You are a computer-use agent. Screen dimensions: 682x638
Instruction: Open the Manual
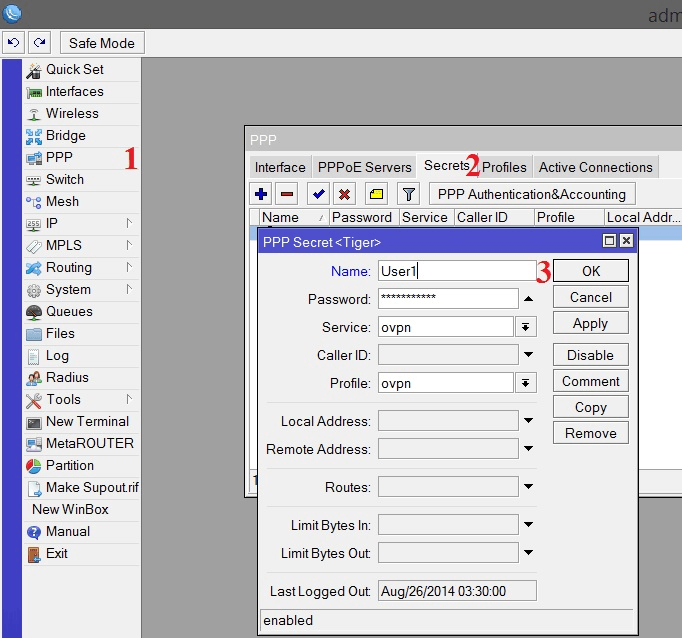point(82,531)
